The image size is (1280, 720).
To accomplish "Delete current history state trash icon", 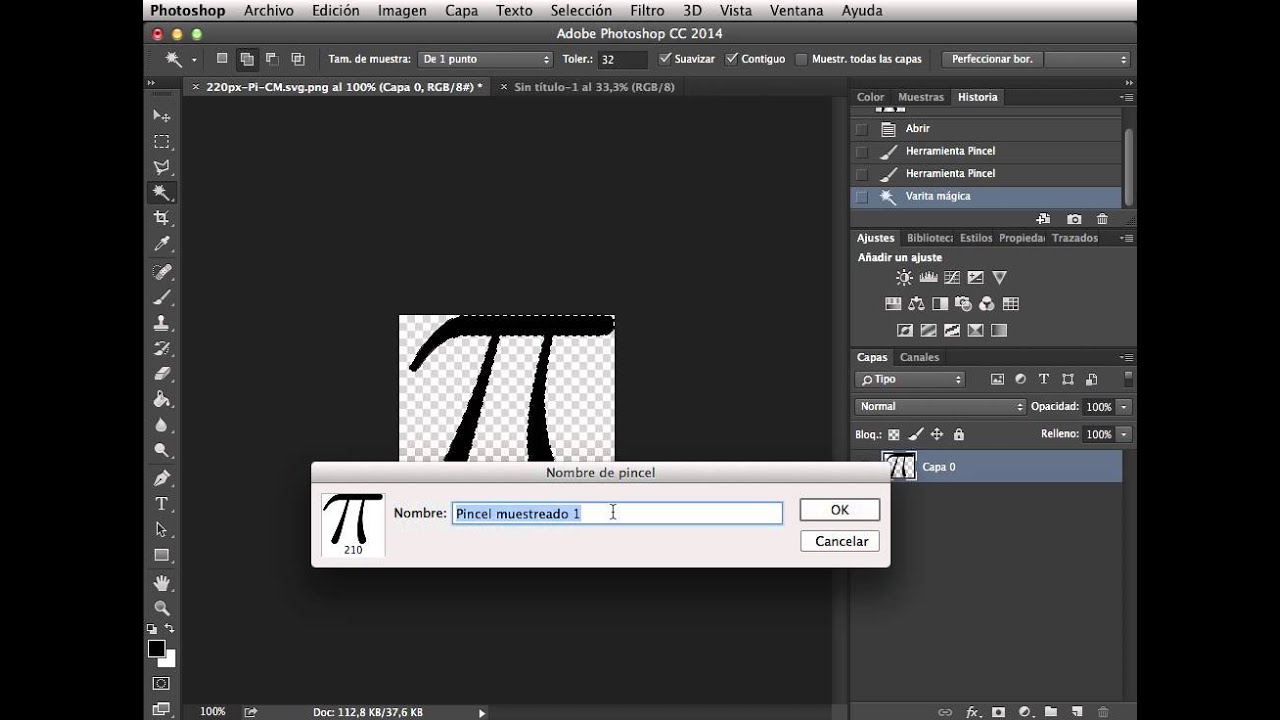I will (1102, 219).
